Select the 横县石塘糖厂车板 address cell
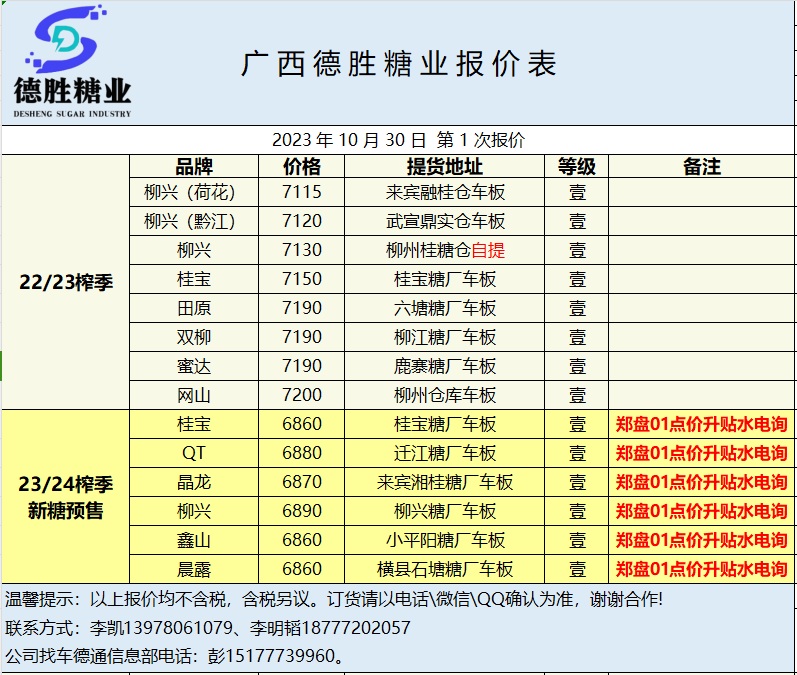 pyautogui.click(x=445, y=569)
